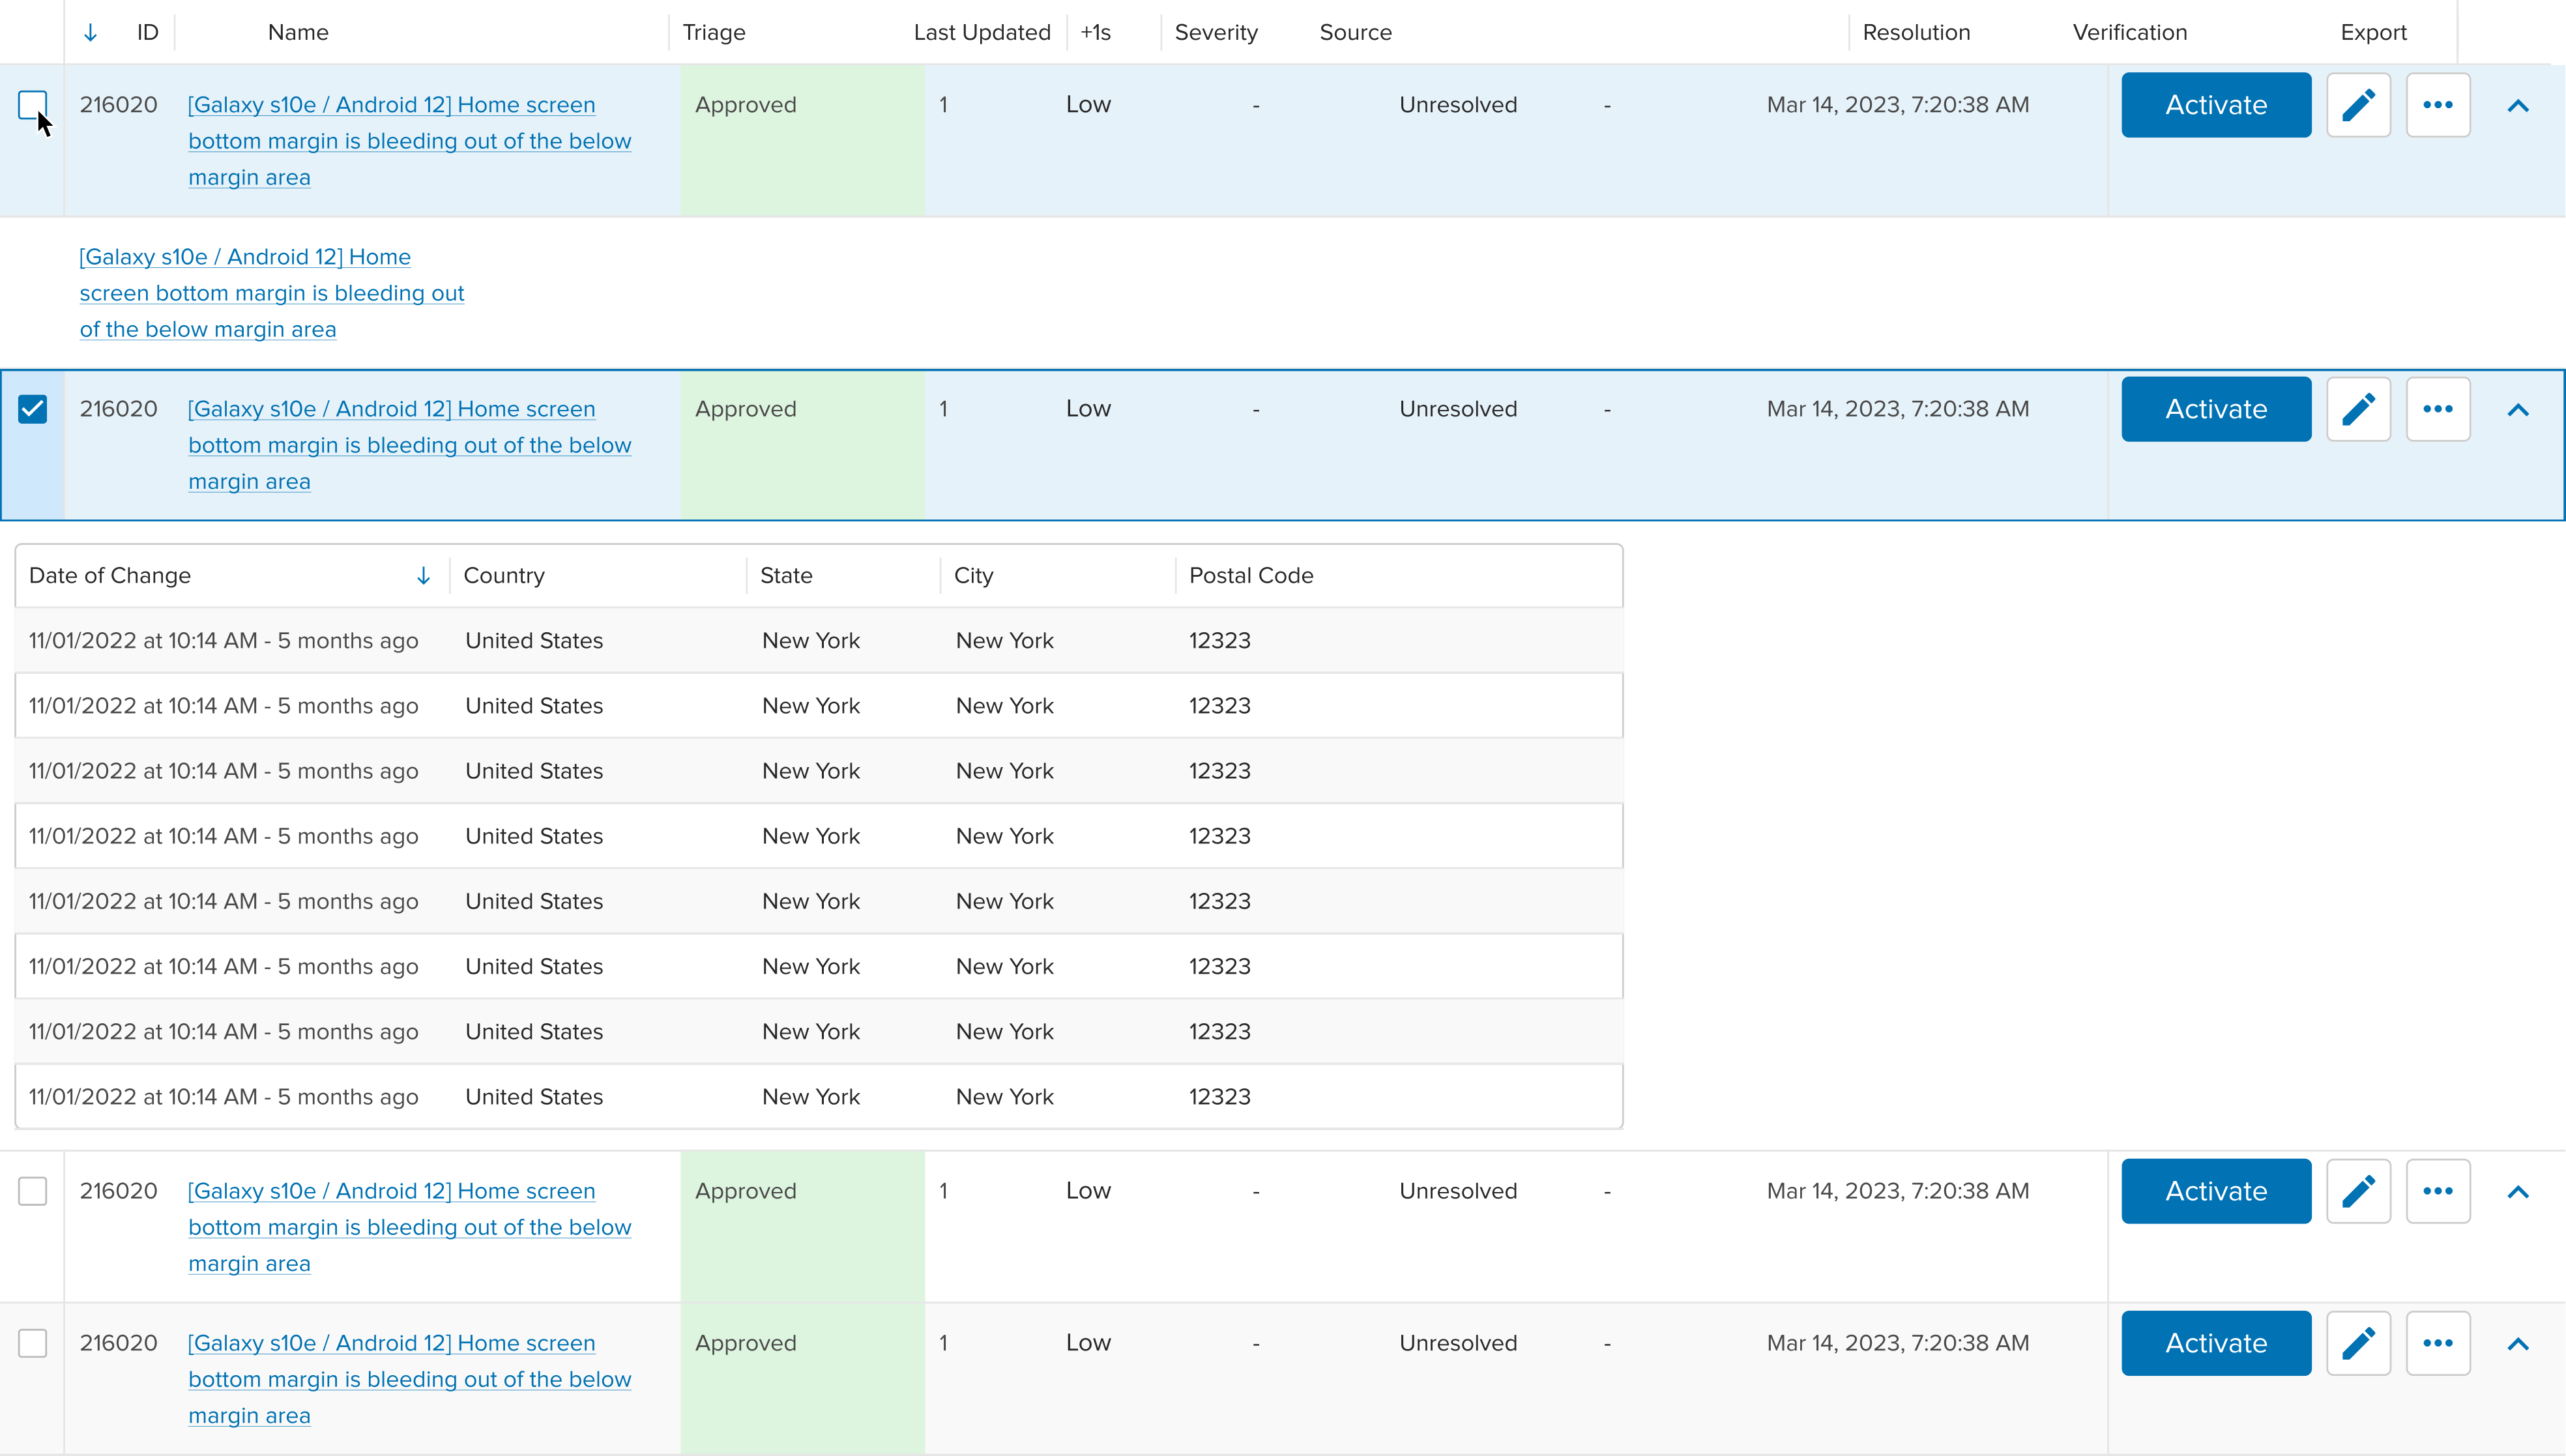Open more options on the checked issue row

pyautogui.click(x=2438, y=409)
